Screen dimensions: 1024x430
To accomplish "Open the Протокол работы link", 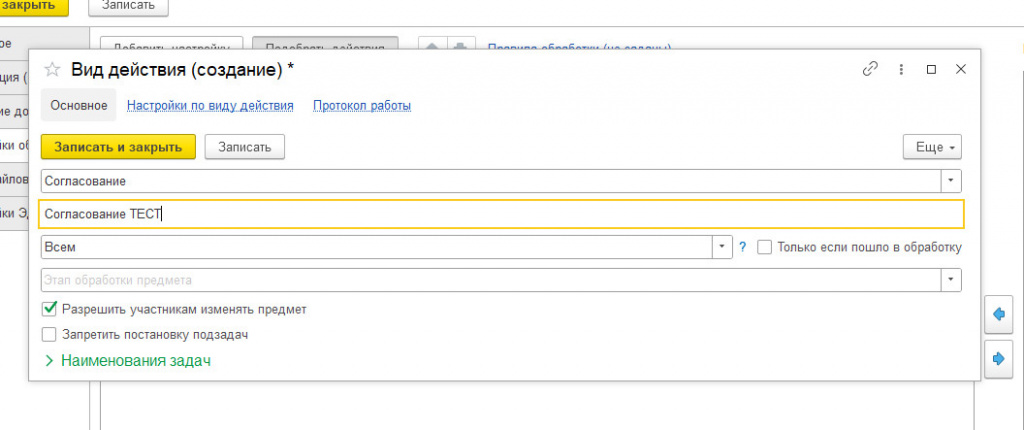I will pos(362,105).
